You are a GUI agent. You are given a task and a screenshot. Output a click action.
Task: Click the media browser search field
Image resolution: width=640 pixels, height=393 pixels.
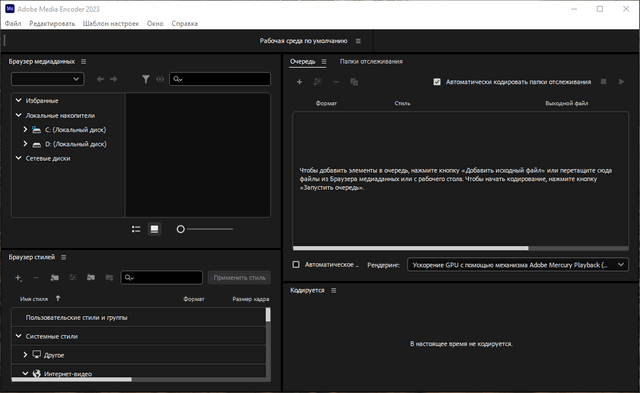220,79
